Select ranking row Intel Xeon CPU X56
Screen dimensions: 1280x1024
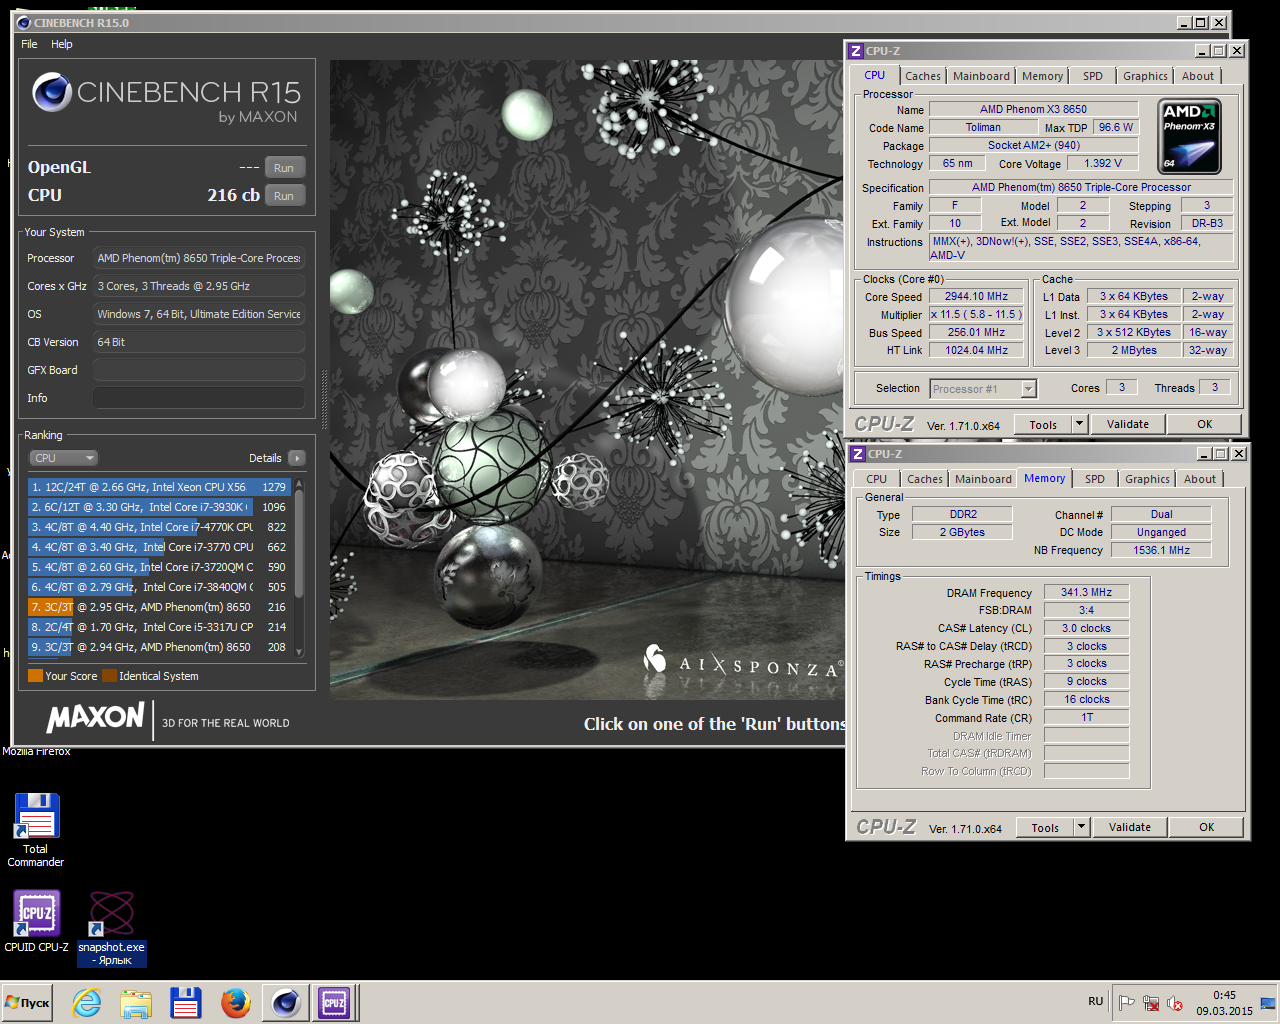tap(159, 487)
